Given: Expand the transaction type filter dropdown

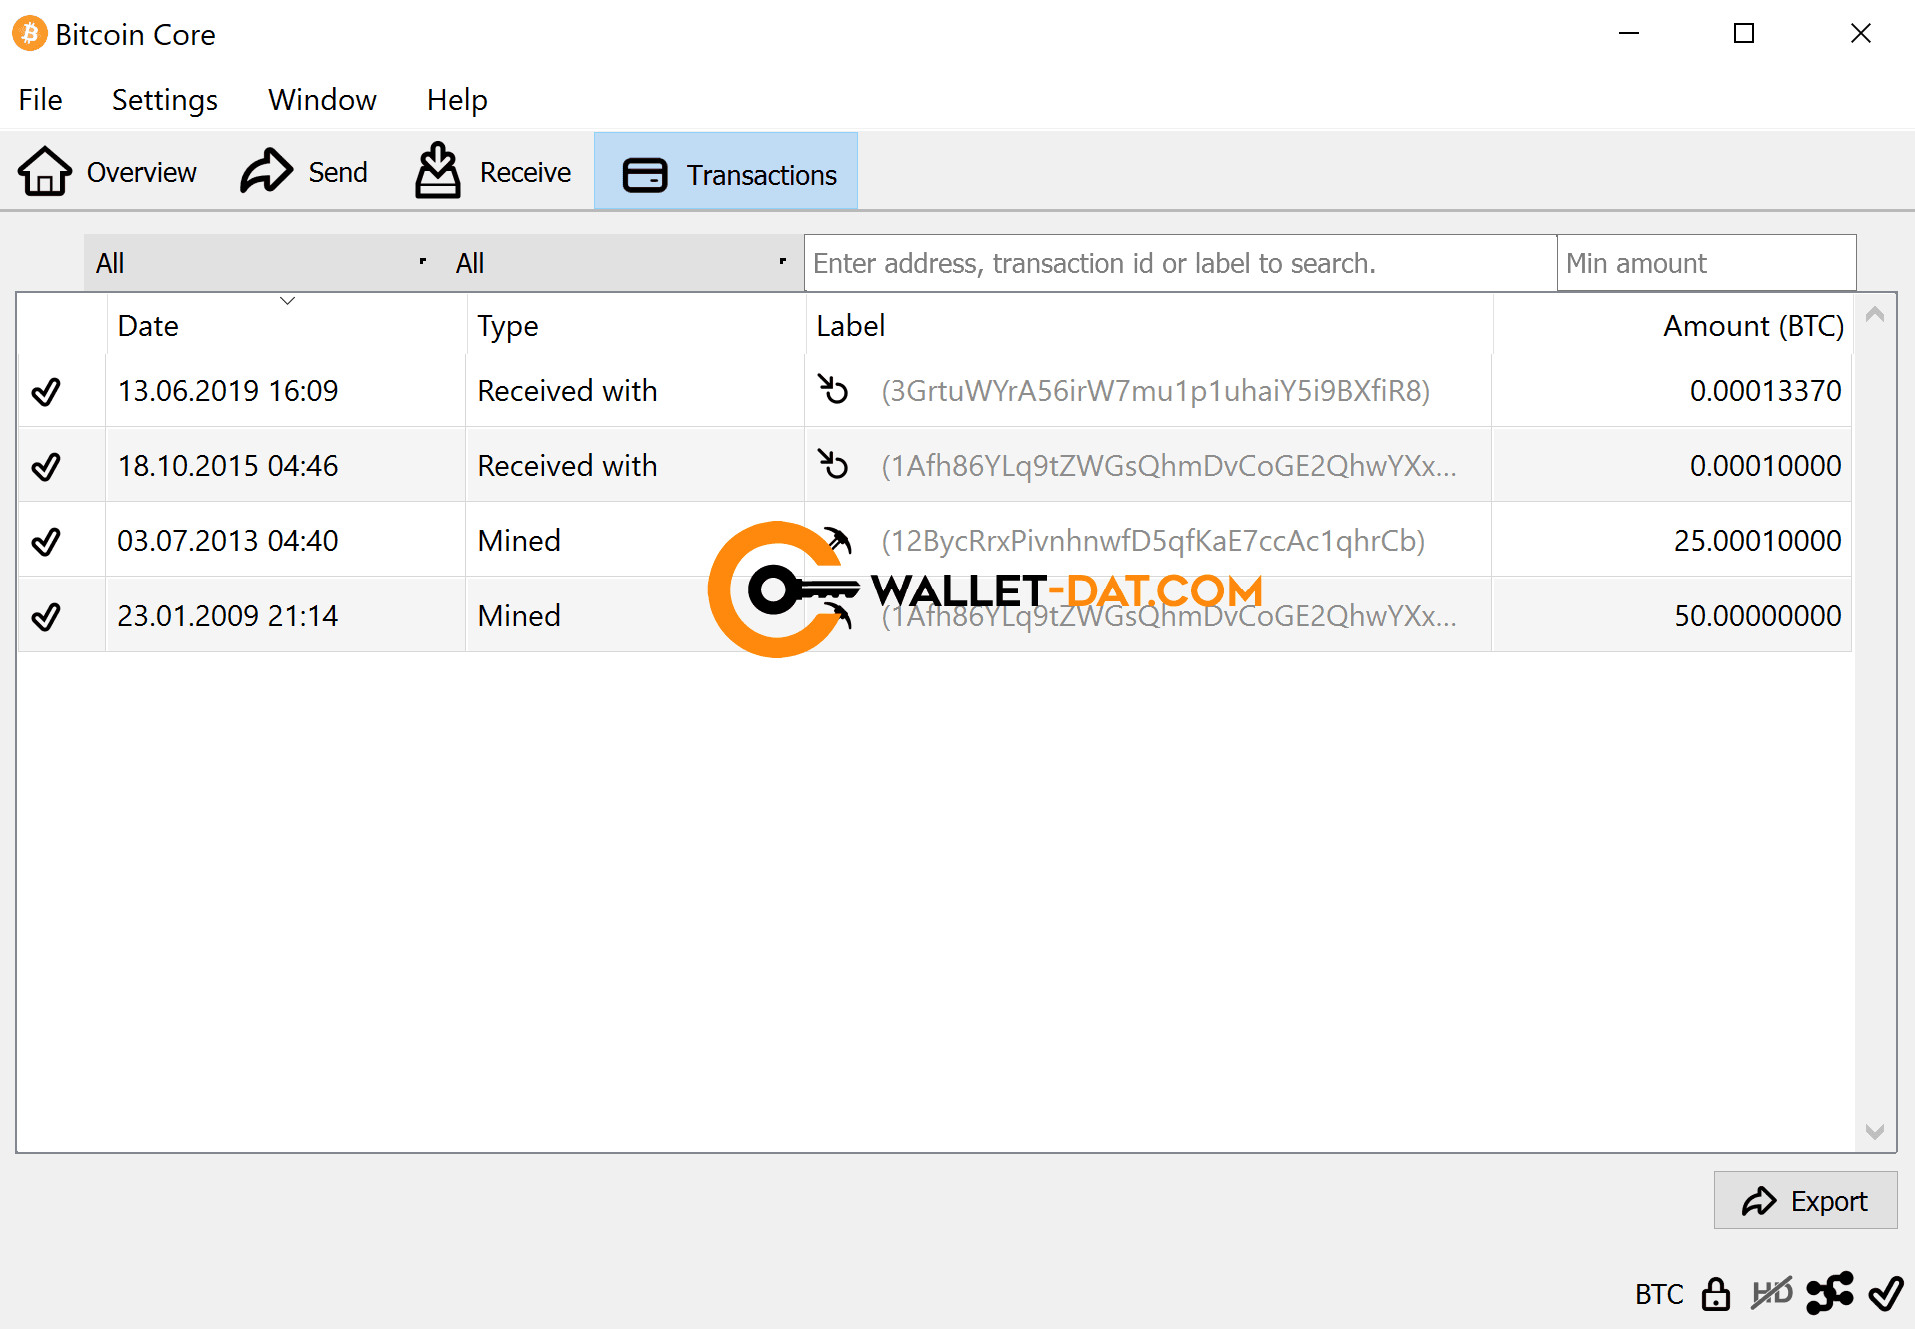Looking at the screenshot, I should coord(623,263).
